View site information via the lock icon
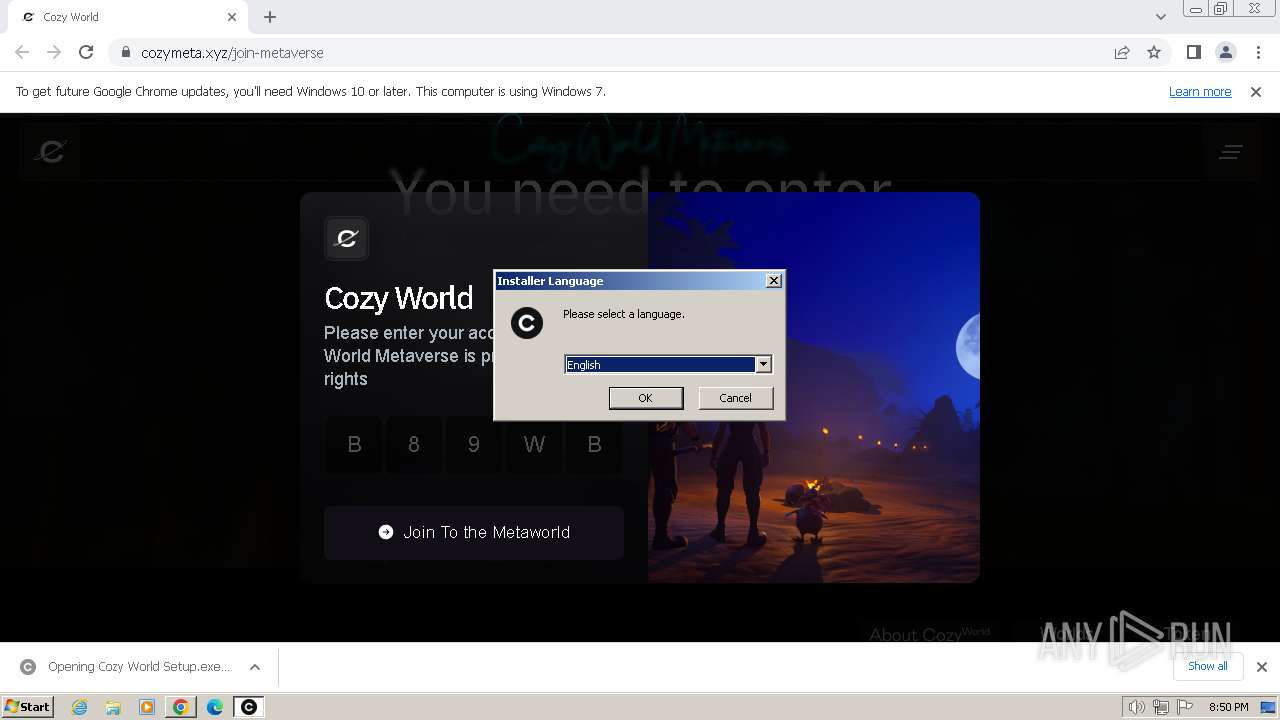The height and width of the screenshot is (720, 1280). coord(125,52)
